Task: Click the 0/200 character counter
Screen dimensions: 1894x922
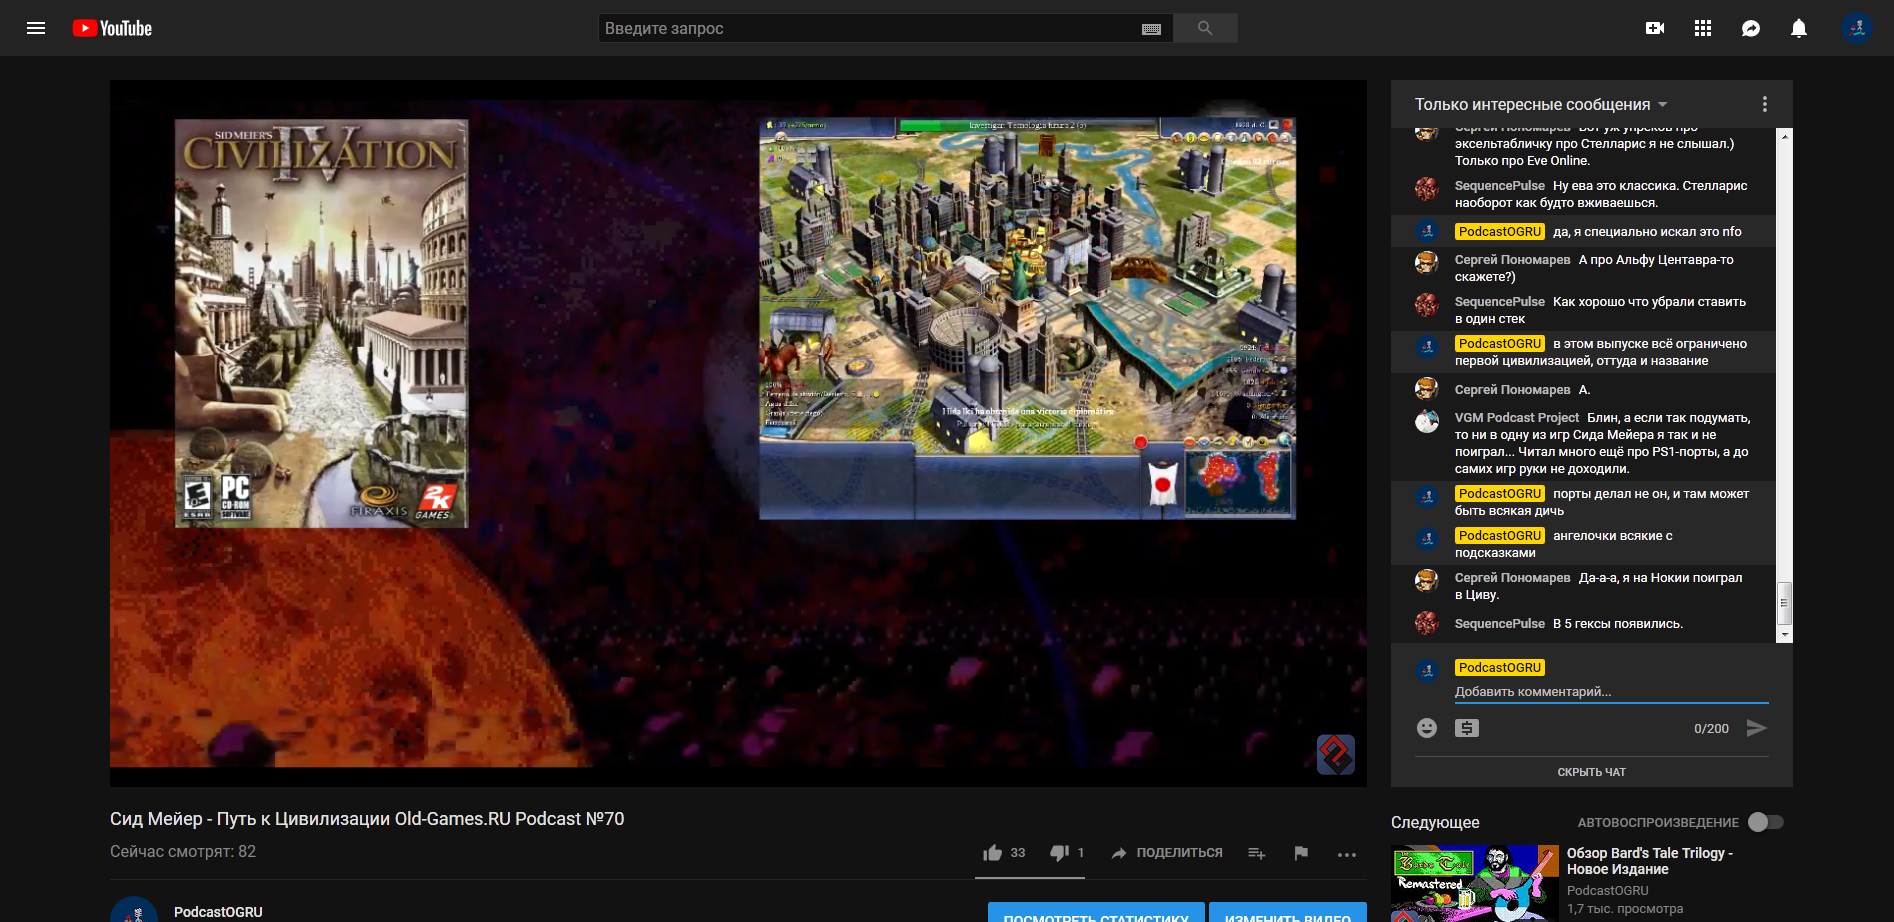Action: pyautogui.click(x=1711, y=729)
